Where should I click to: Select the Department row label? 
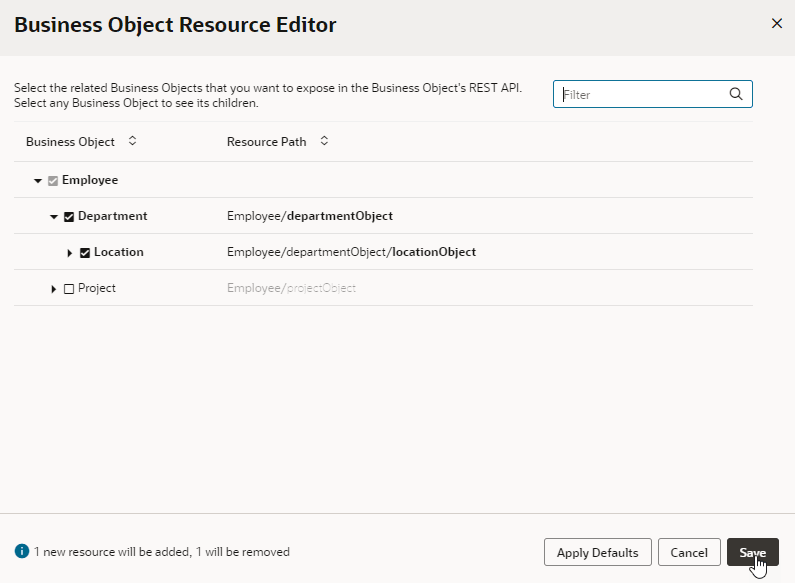112,216
